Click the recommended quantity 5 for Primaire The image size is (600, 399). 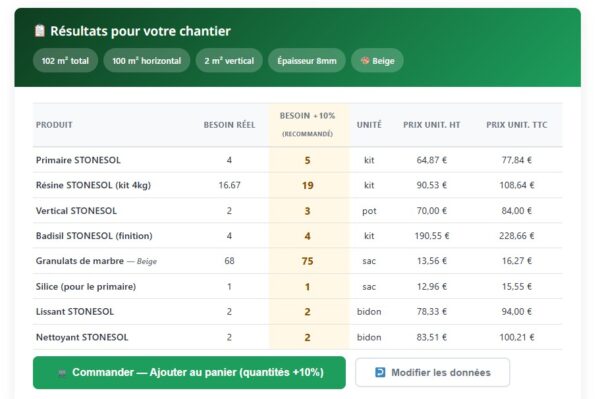pyautogui.click(x=307, y=160)
